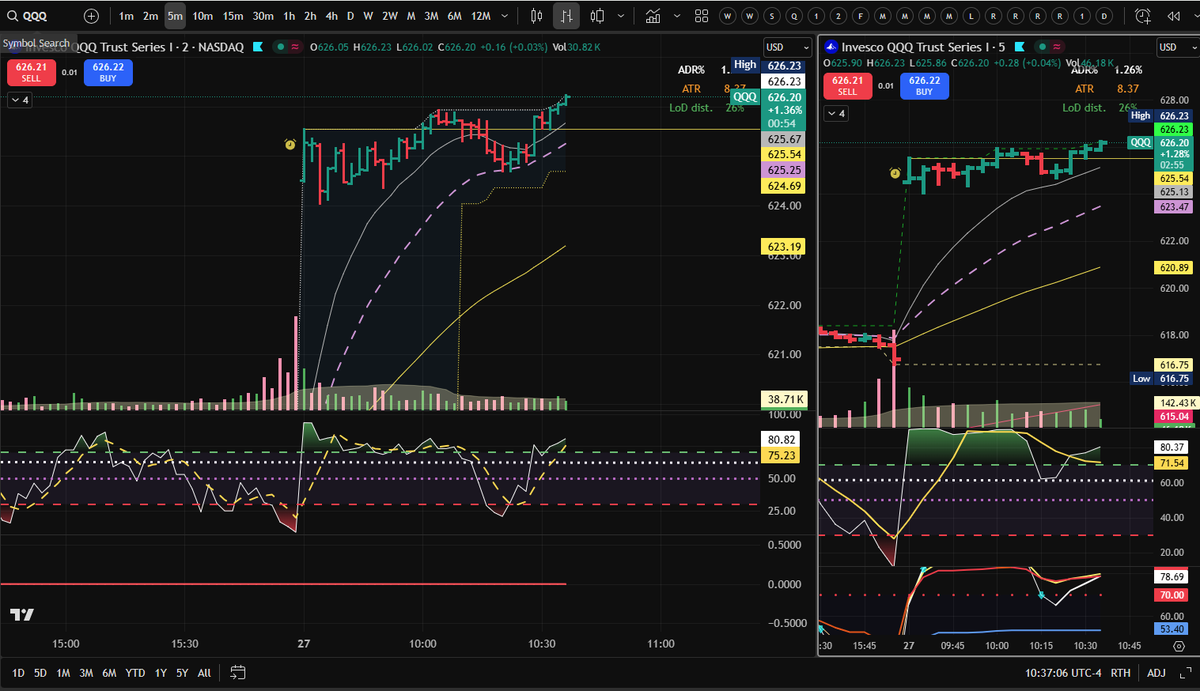This screenshot has width=1200, height=691.
Task: Click the Invesco logo icon in the right chart title
Action: (830, 47)
